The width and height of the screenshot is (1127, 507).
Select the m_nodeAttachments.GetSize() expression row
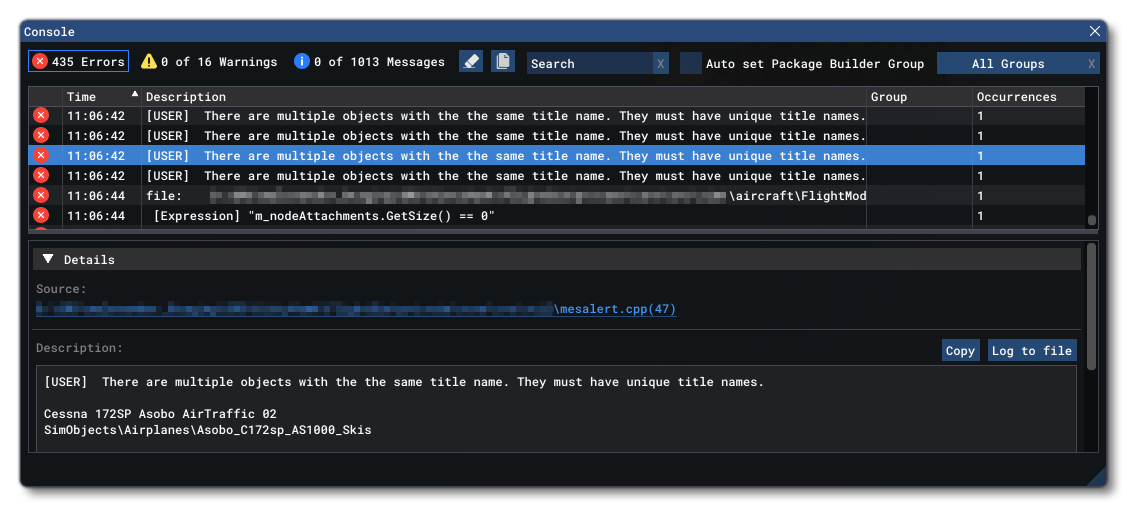pos(556,216)
